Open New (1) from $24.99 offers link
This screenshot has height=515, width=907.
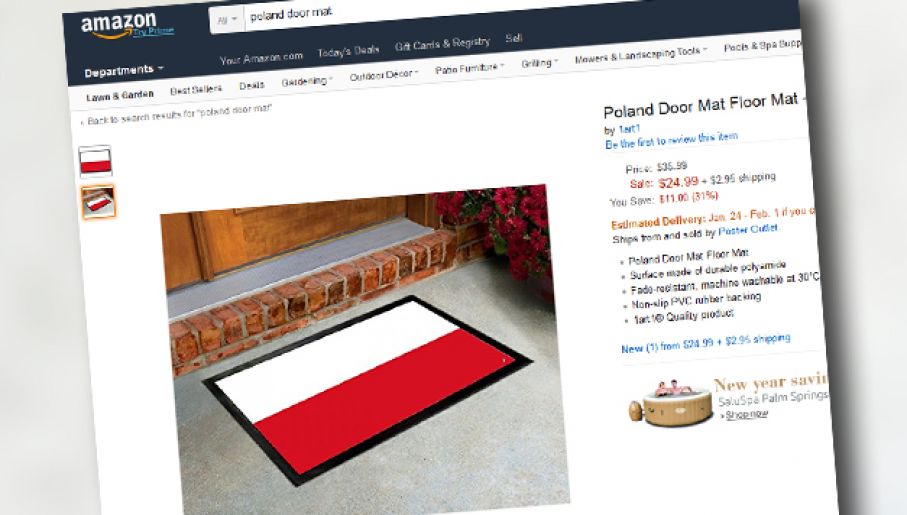pyautogui.click(x=706, y=343)
